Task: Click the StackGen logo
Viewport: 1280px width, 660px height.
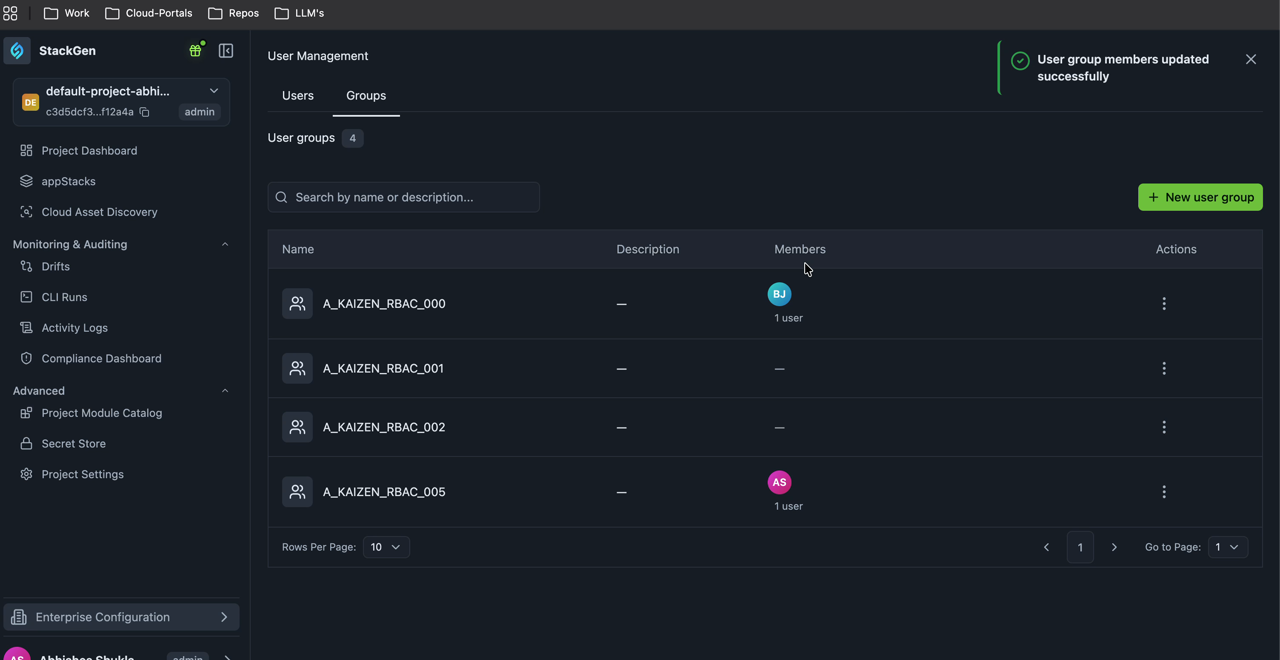Action: [x=17, y=51]
